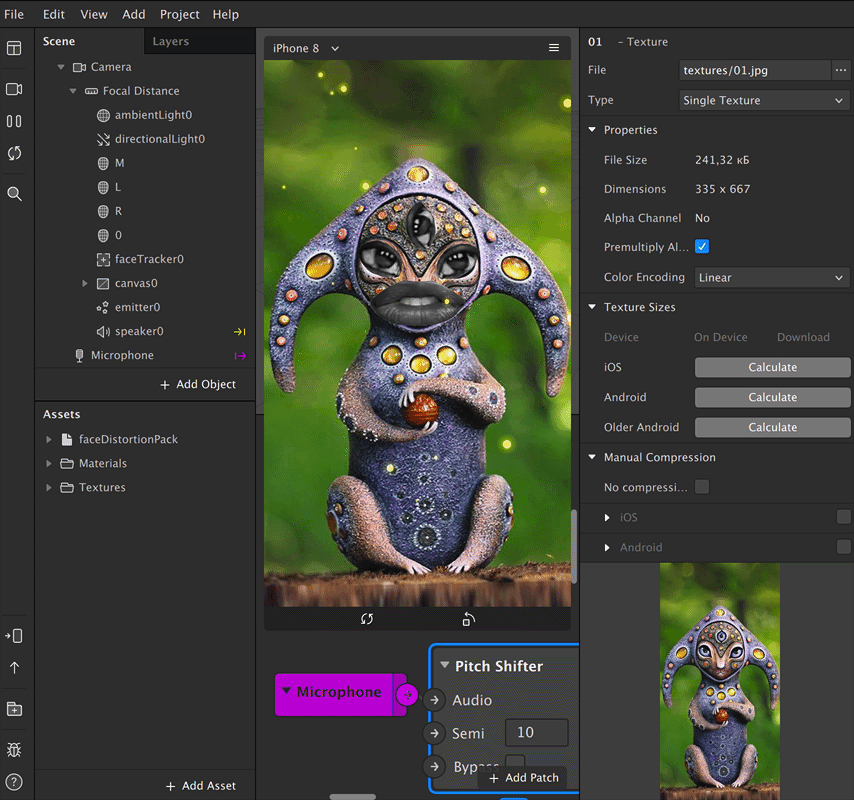Collapse the Pitch Shifter patch header
Viewport: 854px width, 800px height.
tap(444, 665)
